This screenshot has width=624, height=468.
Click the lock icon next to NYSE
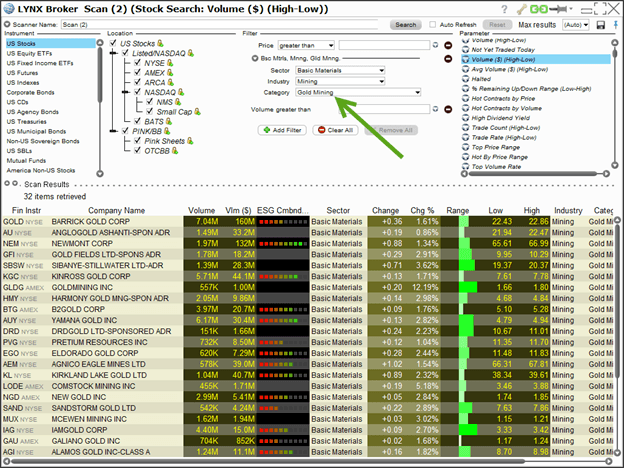tap(170, 62)
